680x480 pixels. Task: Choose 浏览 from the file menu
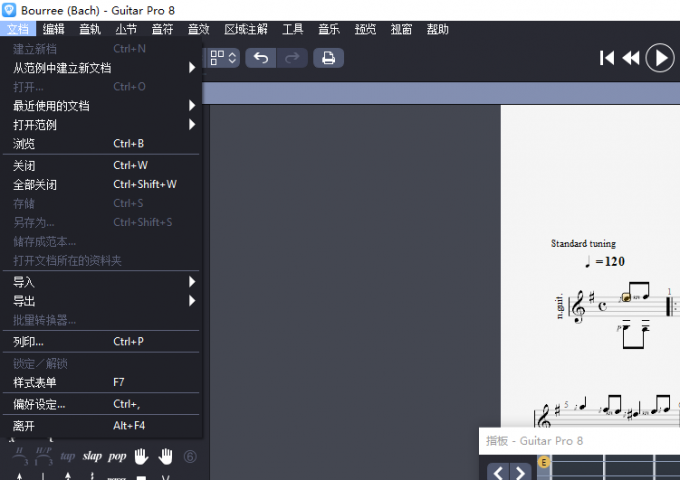(100, 144)
